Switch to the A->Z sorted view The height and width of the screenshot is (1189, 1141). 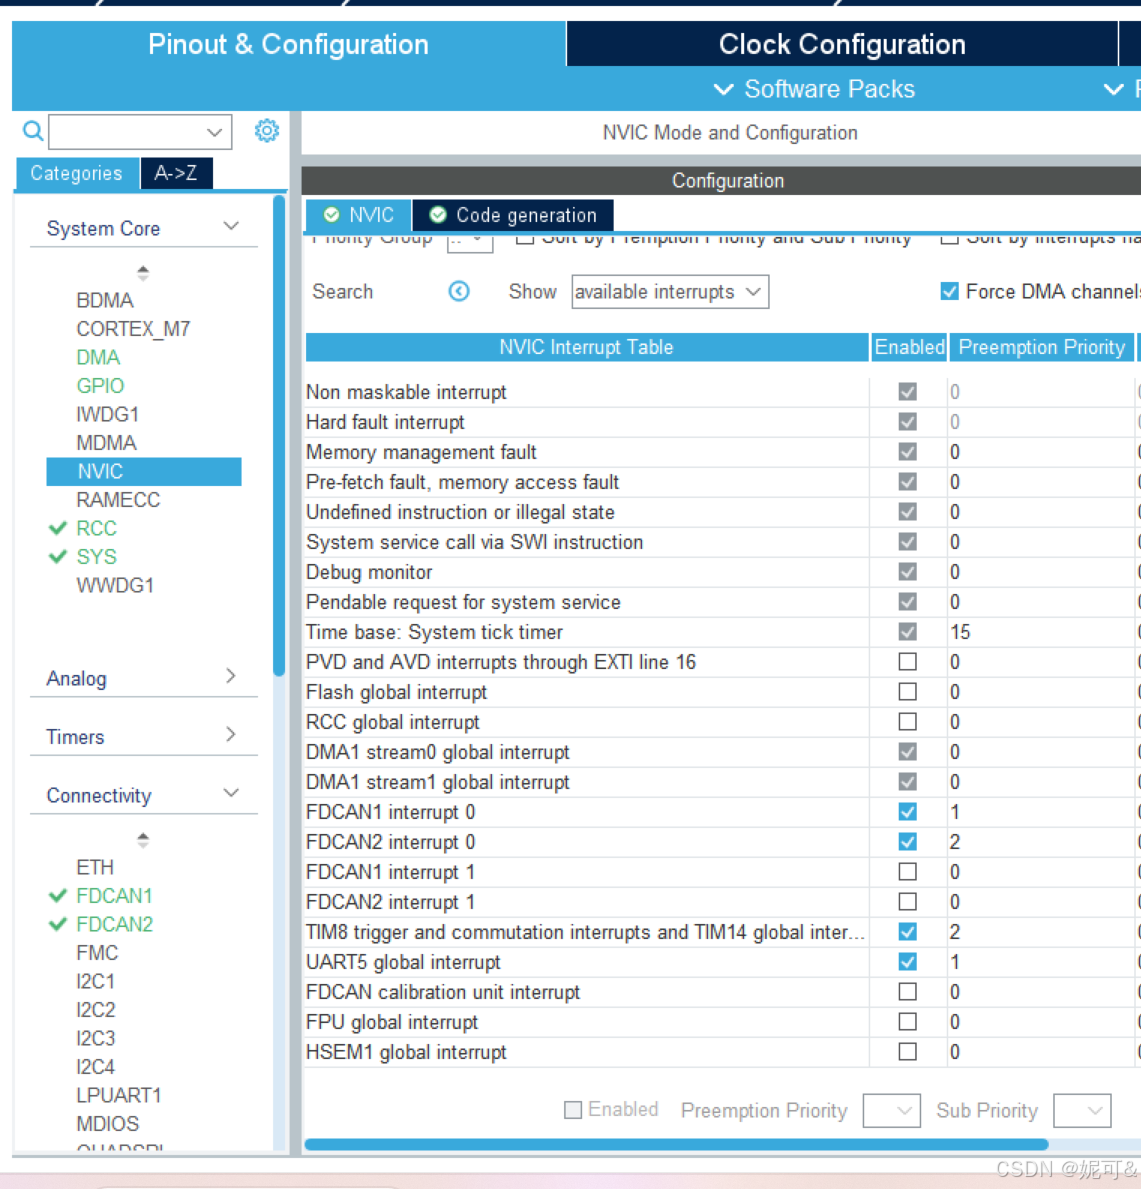pyautogui.click(x=176, y=173)
